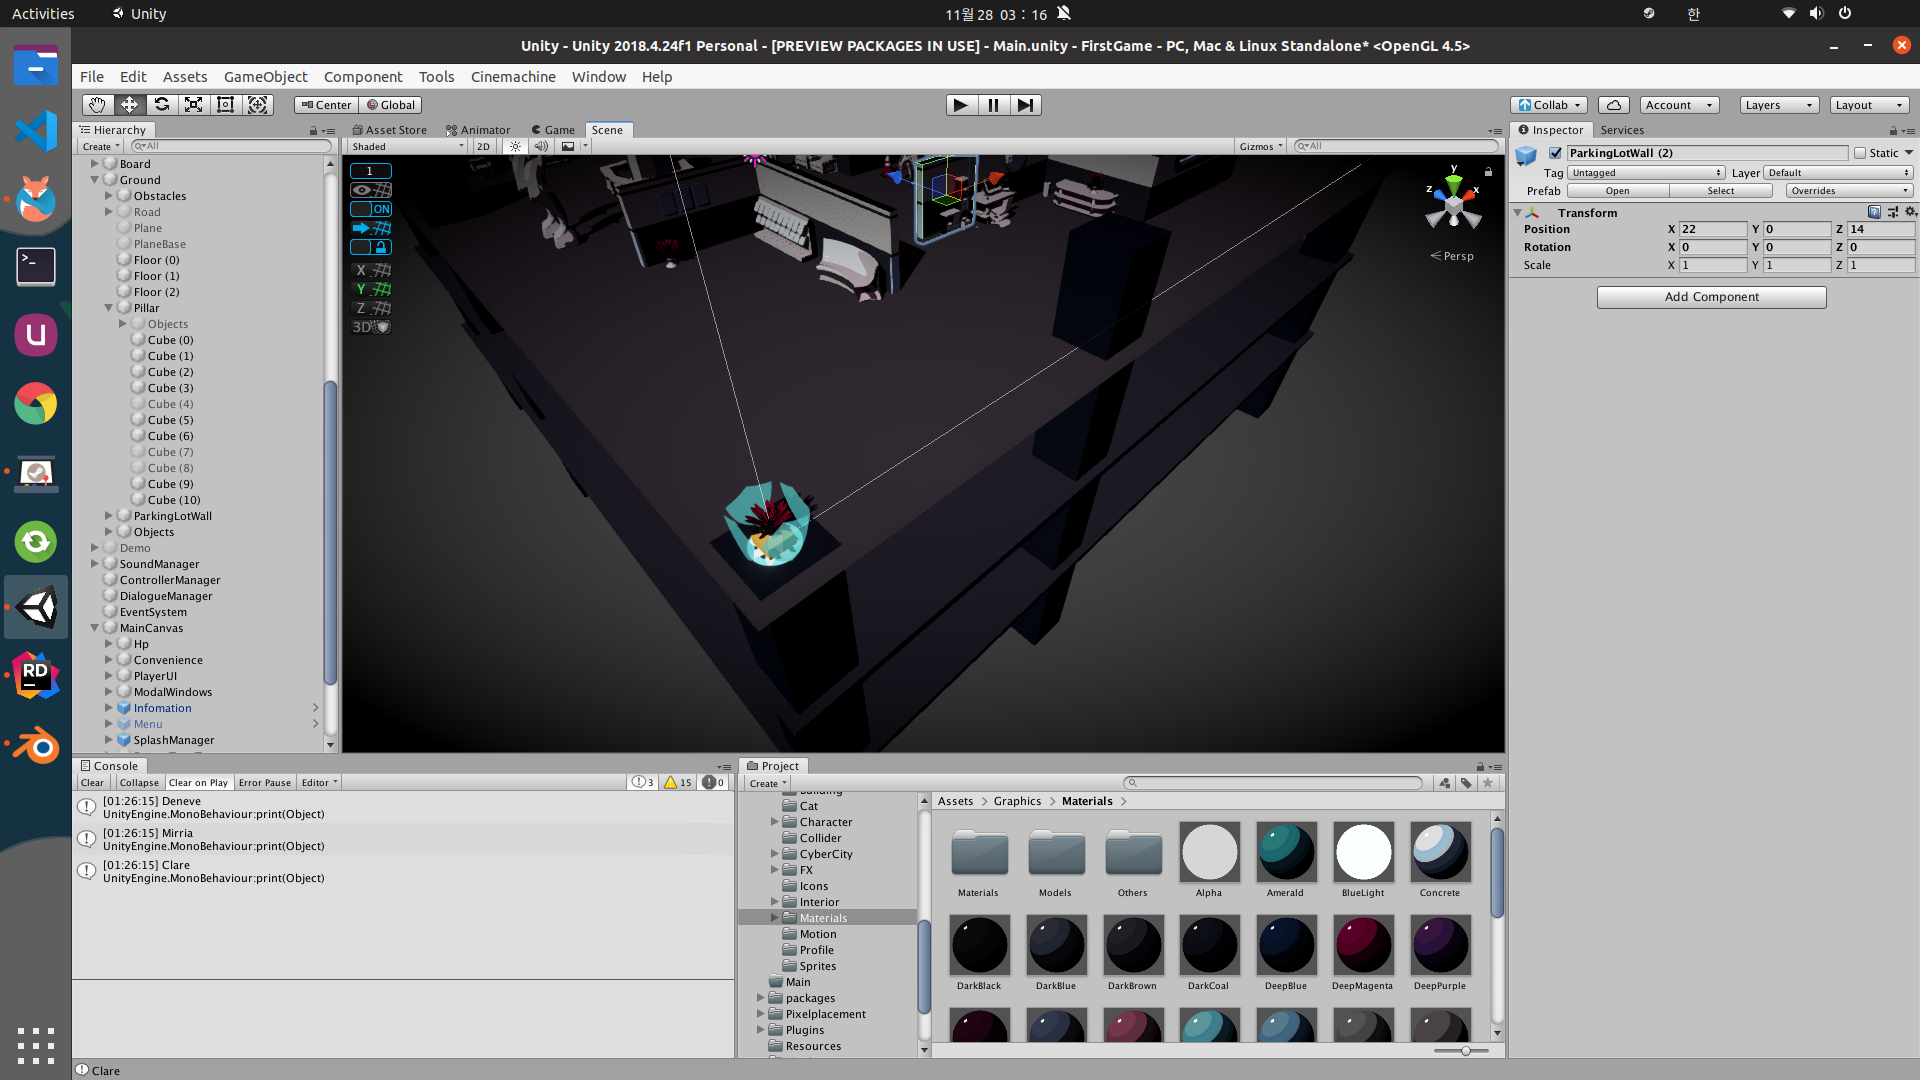1920x1080 pixels.
Task: Open the Layers dropdown
Action: pos(1779,105)
